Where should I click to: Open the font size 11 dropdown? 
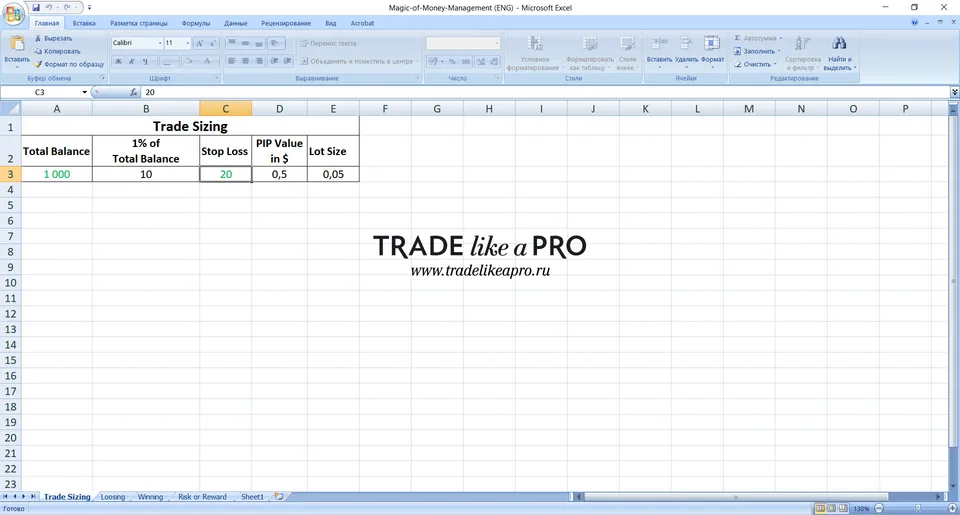(187, 43)
